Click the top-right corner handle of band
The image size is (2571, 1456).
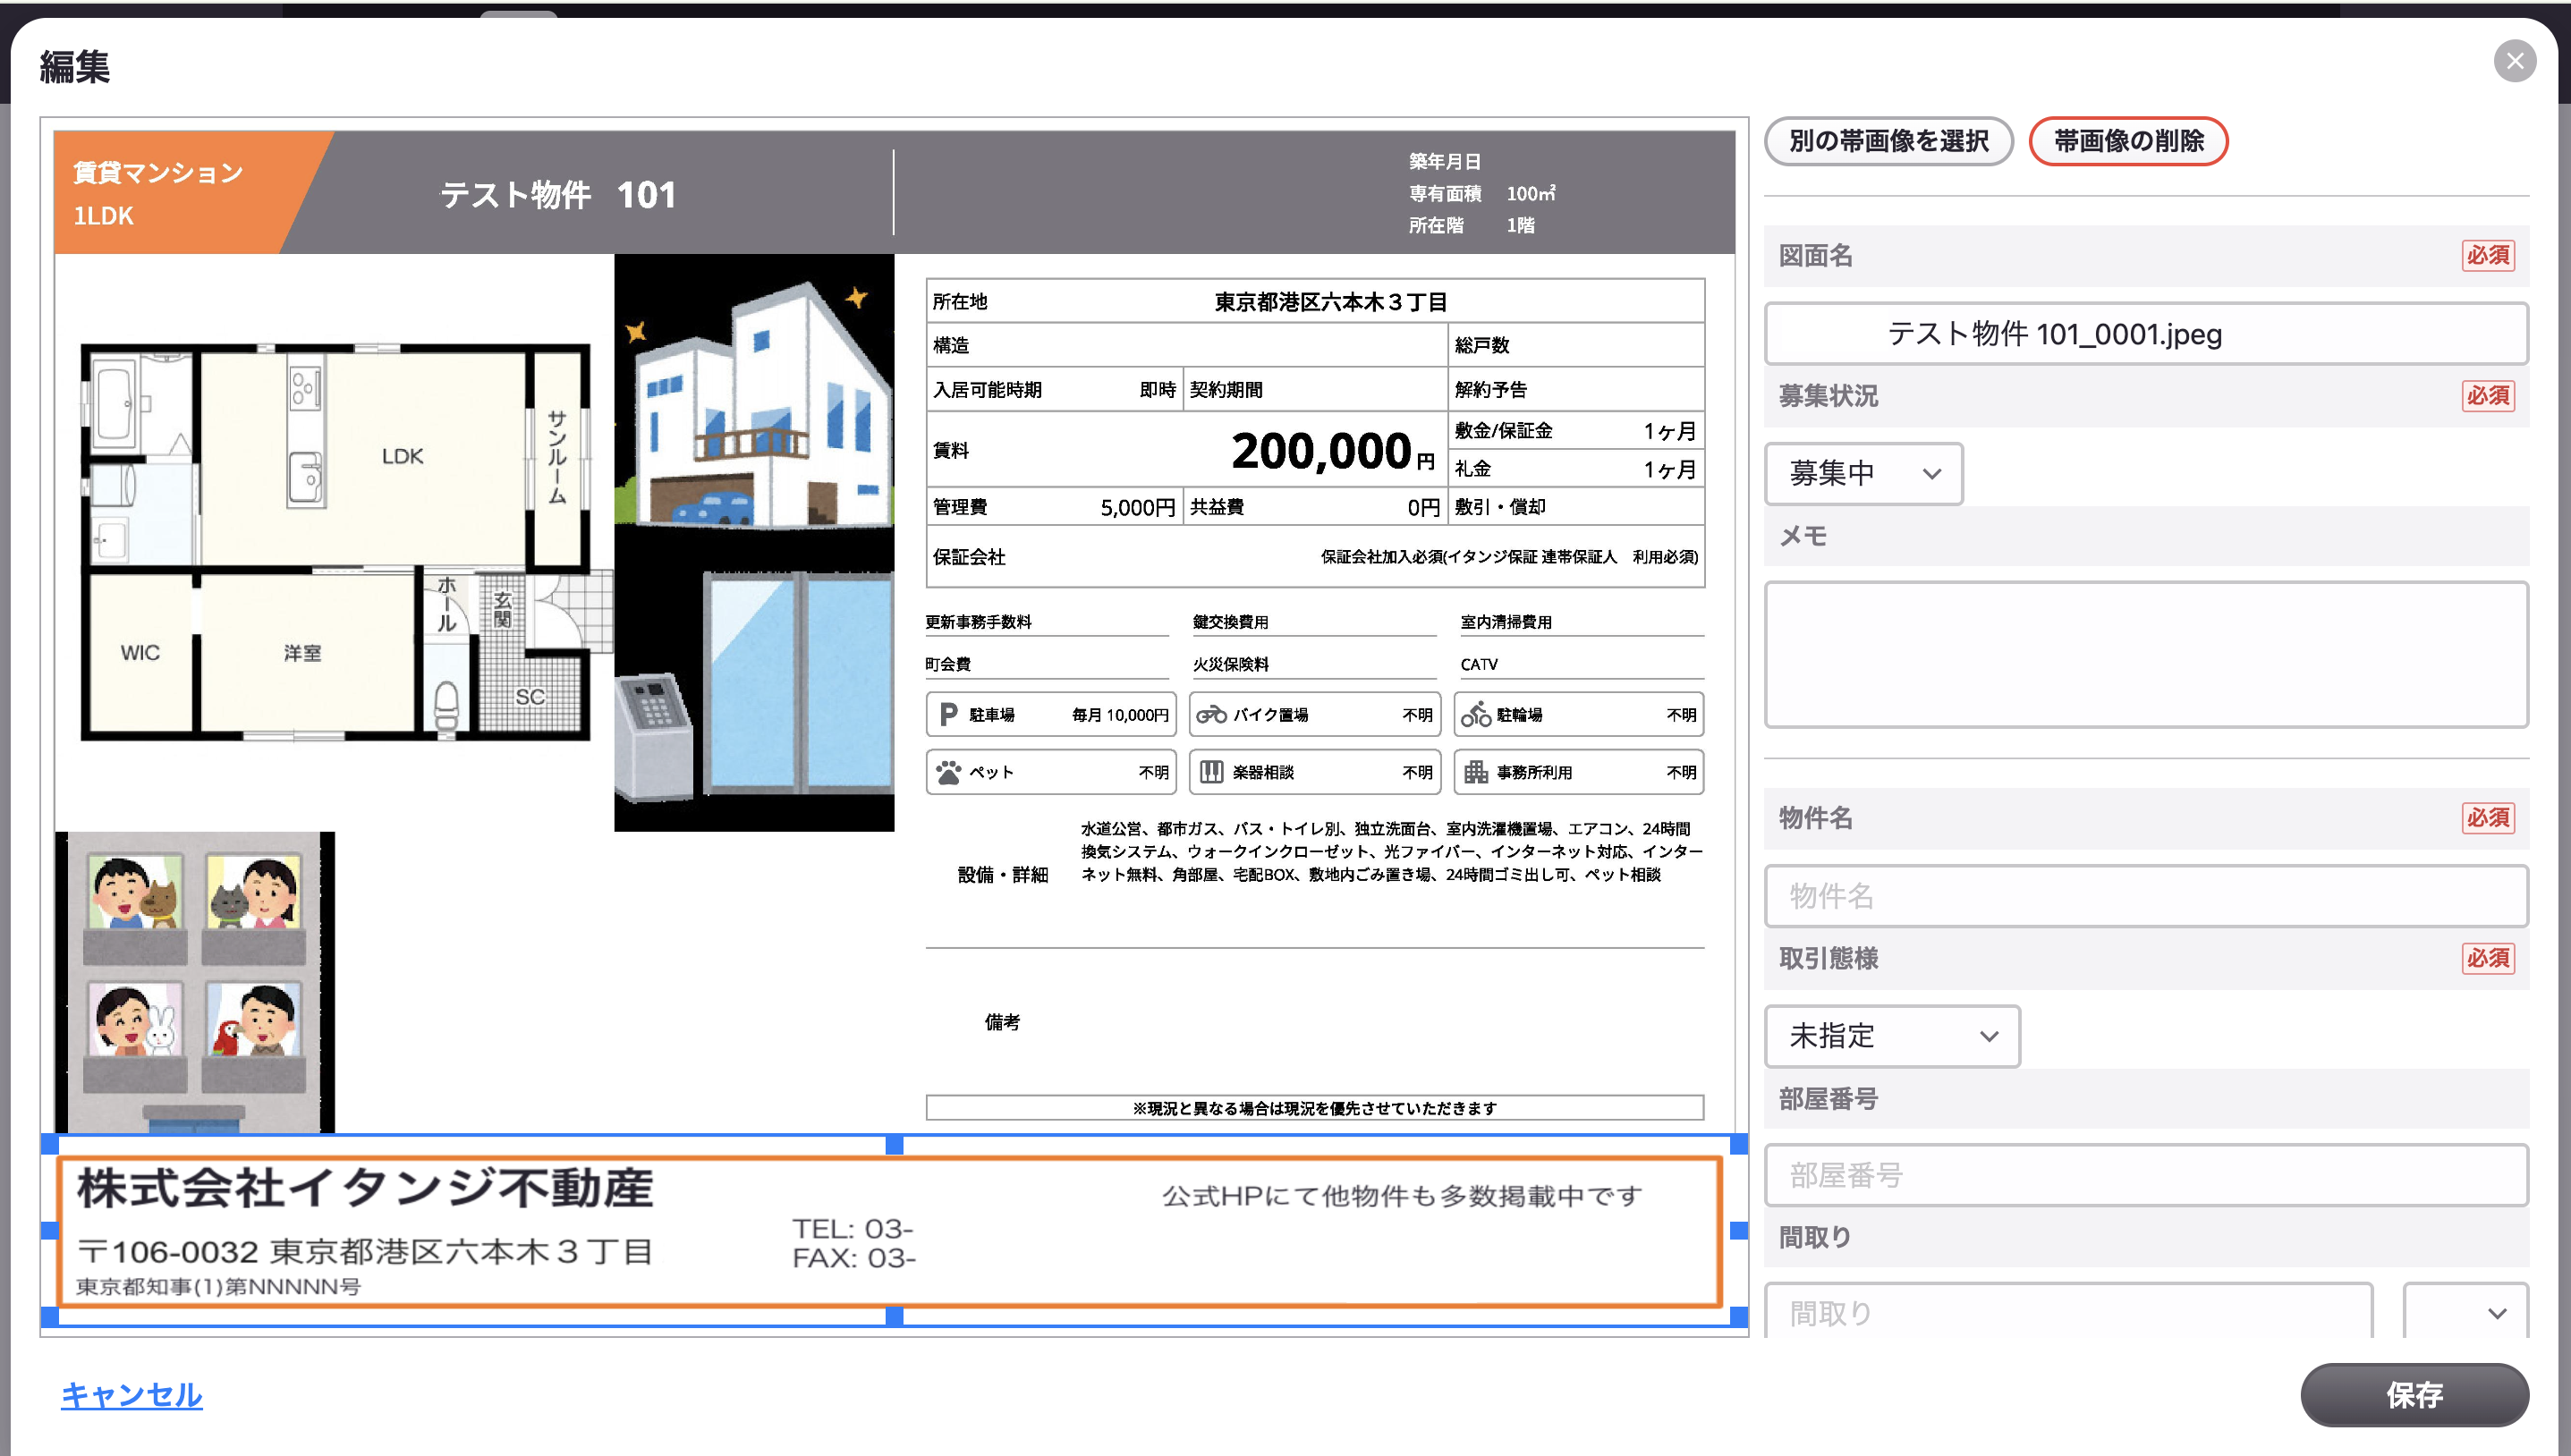click(1738, 1145)
